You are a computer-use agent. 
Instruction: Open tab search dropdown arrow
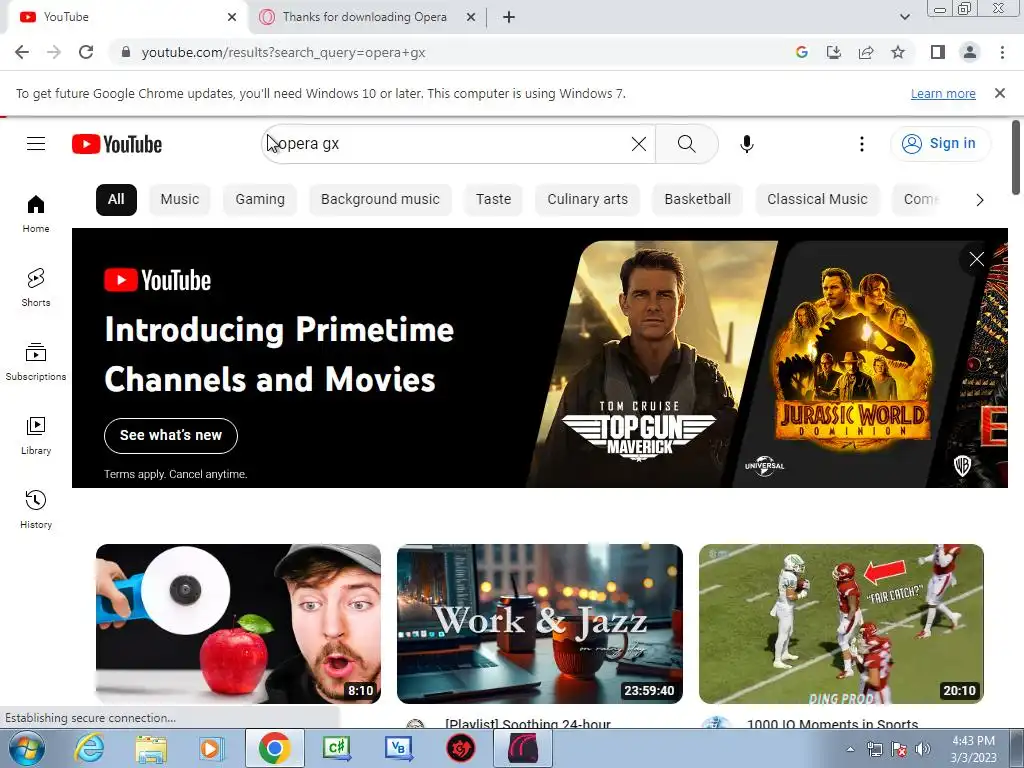[904, 17]
